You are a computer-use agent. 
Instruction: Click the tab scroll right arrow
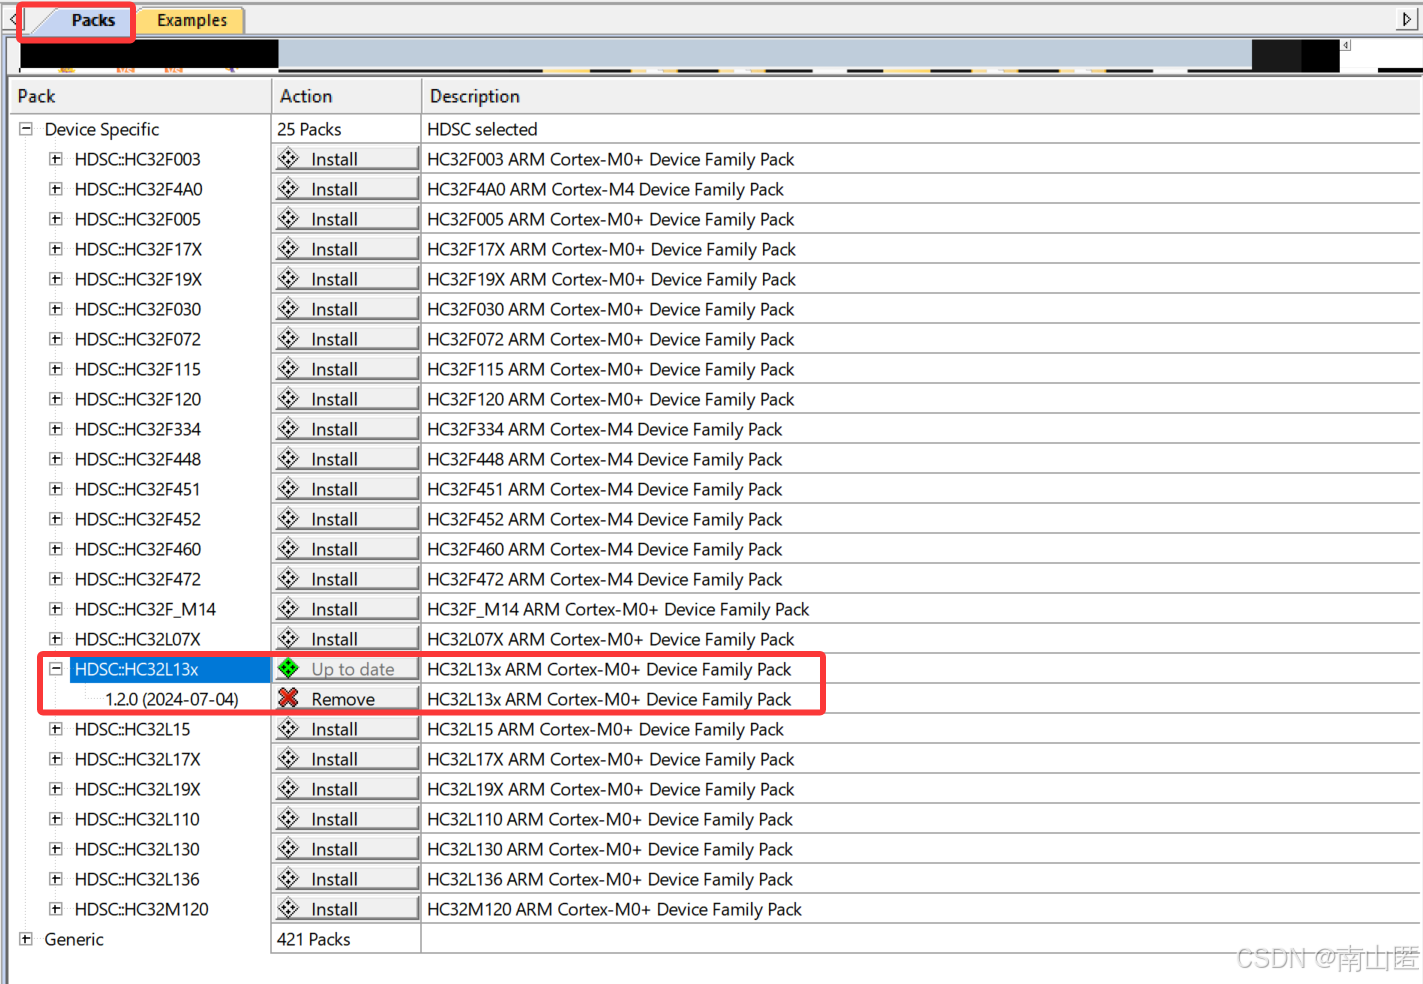[1406, 19]
